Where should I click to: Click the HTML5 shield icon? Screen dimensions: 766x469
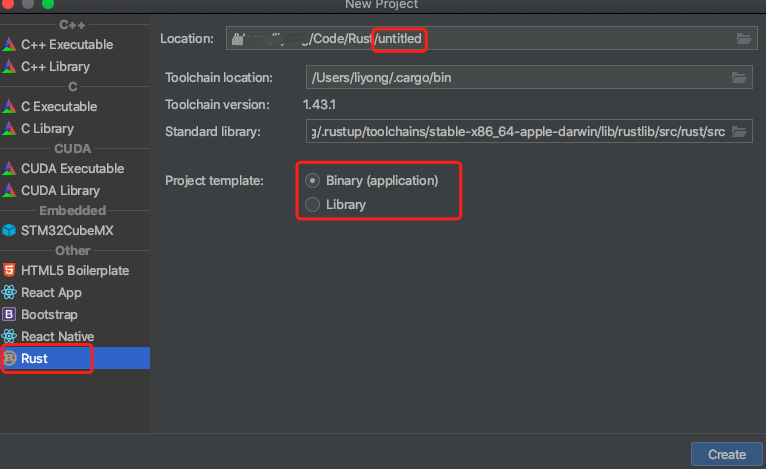coord(9,270)
